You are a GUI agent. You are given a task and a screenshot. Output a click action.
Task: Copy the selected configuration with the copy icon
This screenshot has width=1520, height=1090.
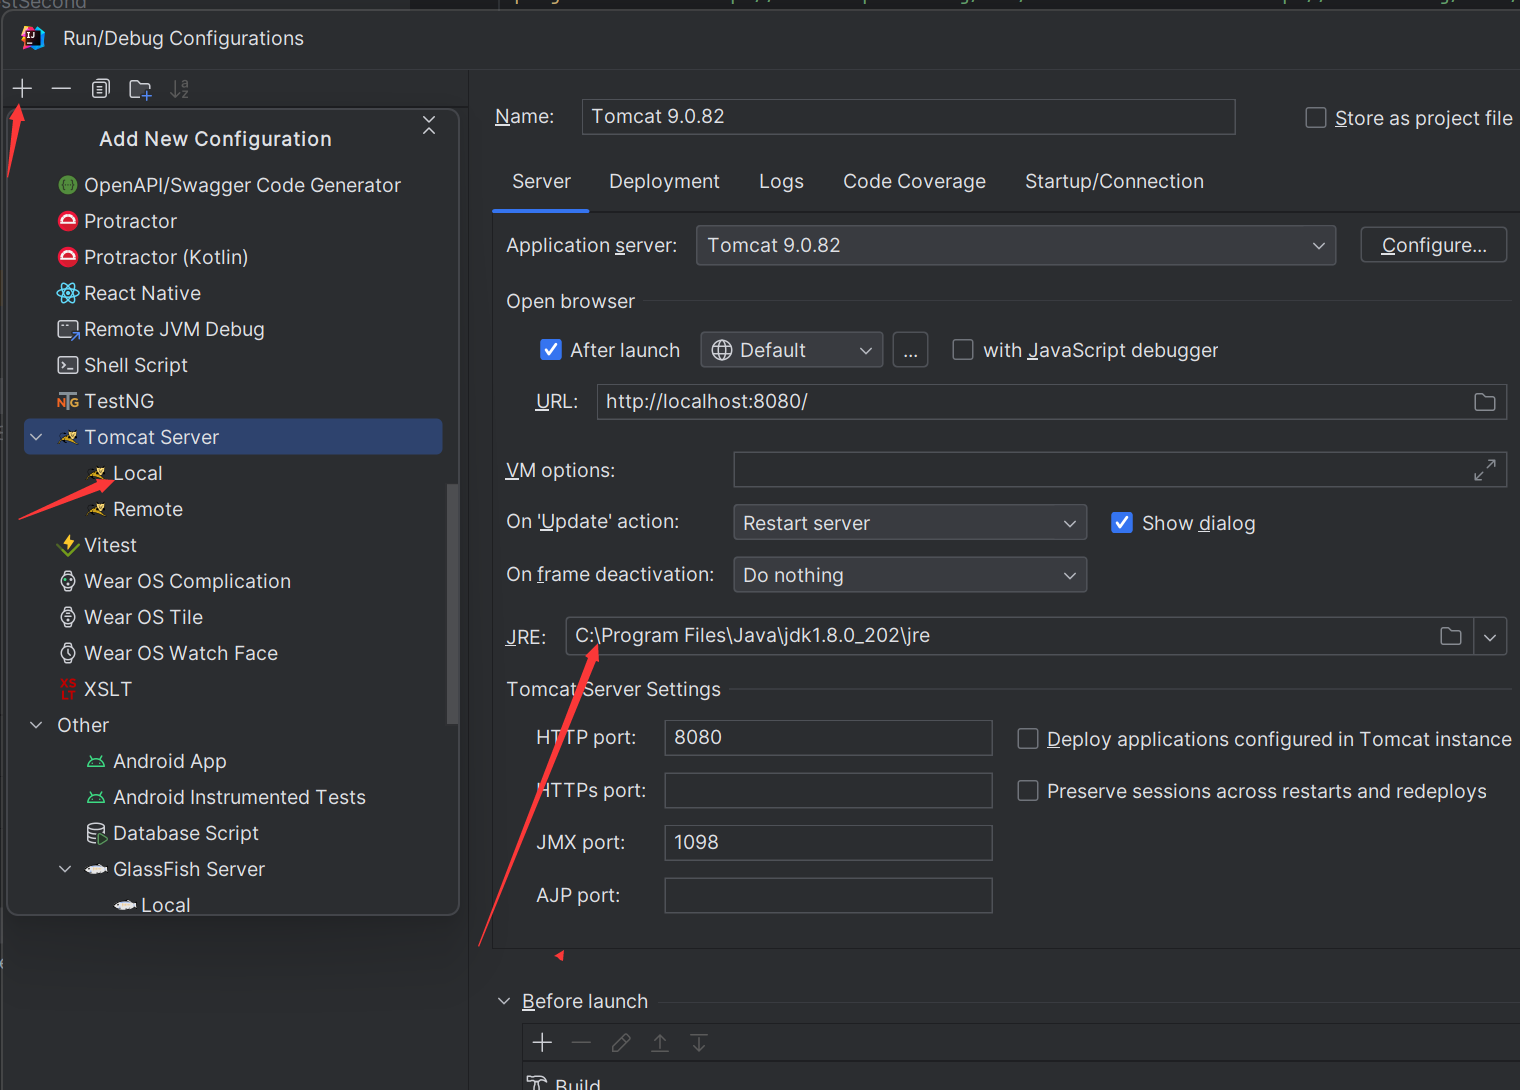[x=101, y=89]
